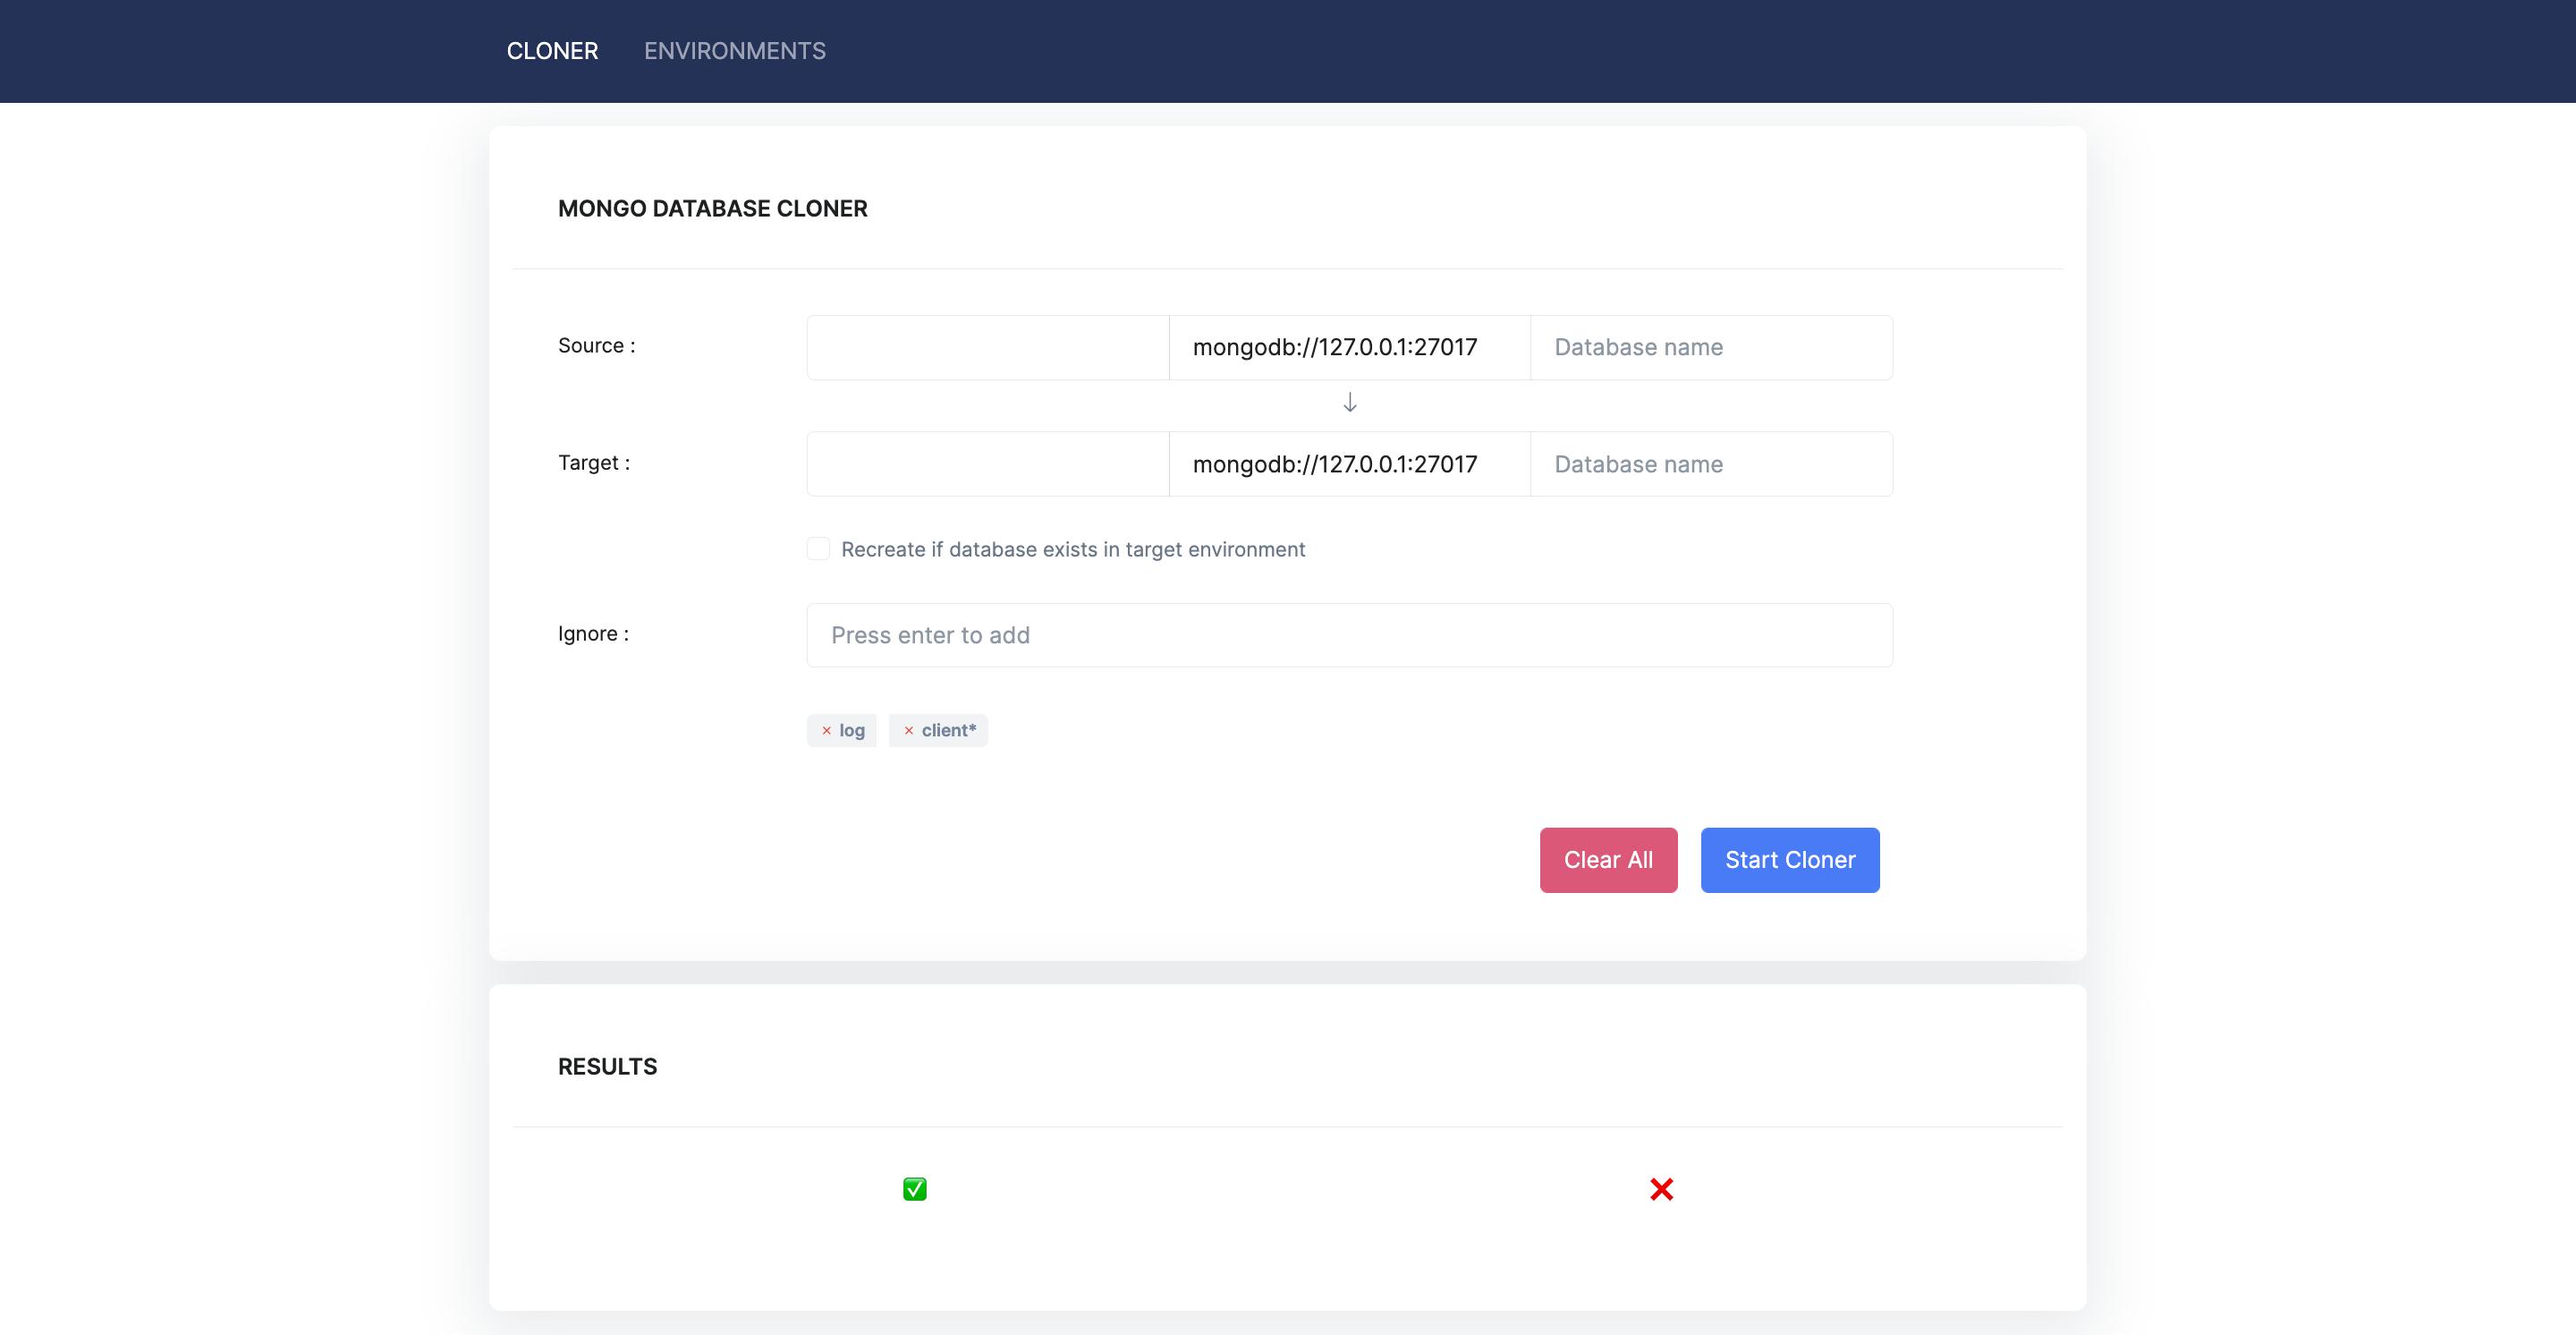Focus the Source Database name field
This screenshot has width=2576, height=1335.
[1711, 347]
